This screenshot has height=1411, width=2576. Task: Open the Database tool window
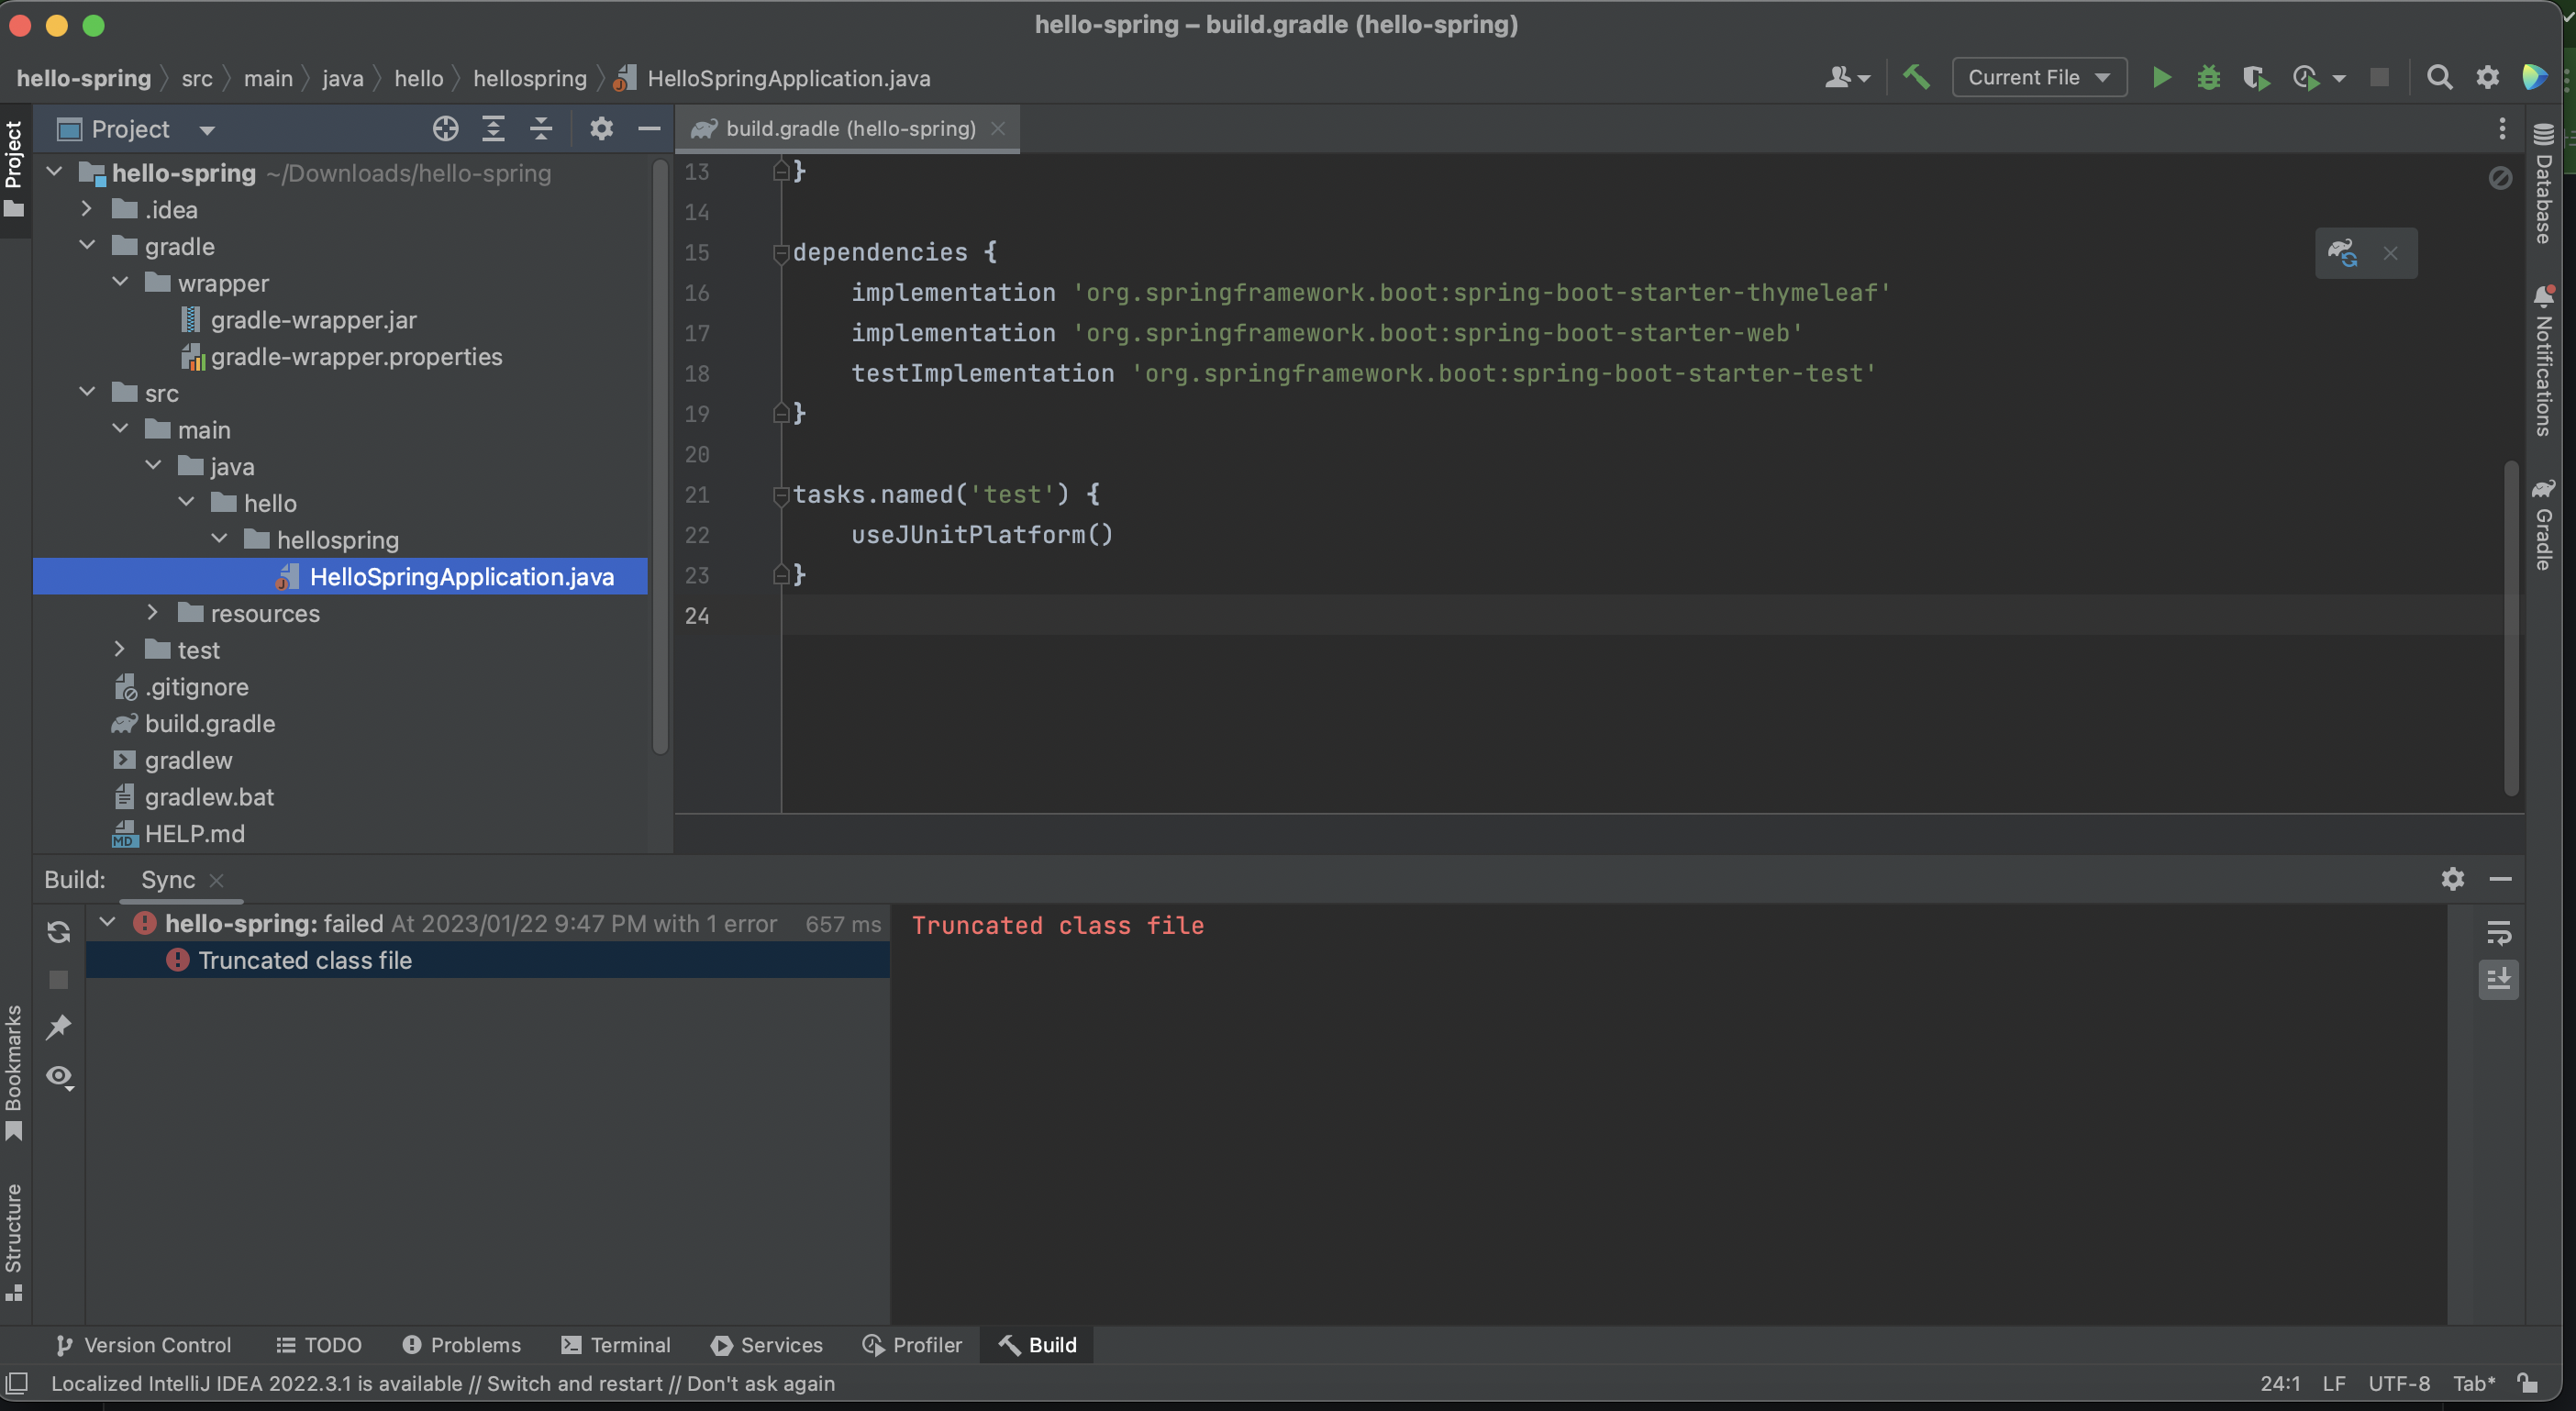coord(2543,183)
